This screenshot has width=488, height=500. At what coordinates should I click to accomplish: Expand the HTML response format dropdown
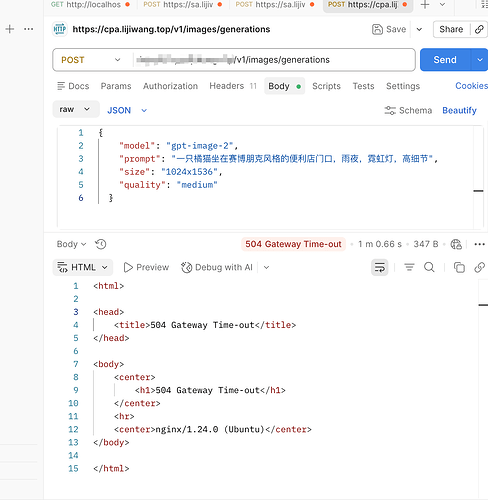coord(83,267)
